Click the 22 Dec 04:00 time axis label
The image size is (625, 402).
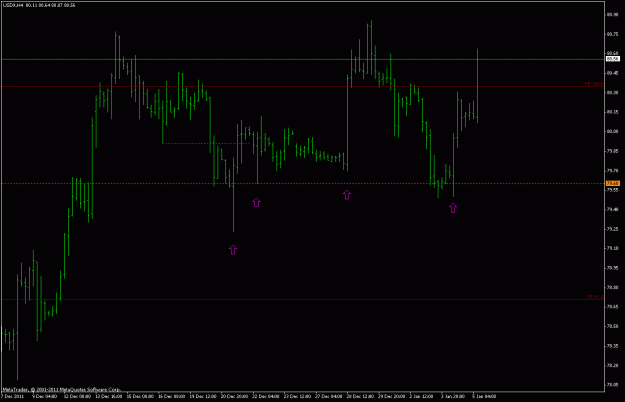(266, 396)
